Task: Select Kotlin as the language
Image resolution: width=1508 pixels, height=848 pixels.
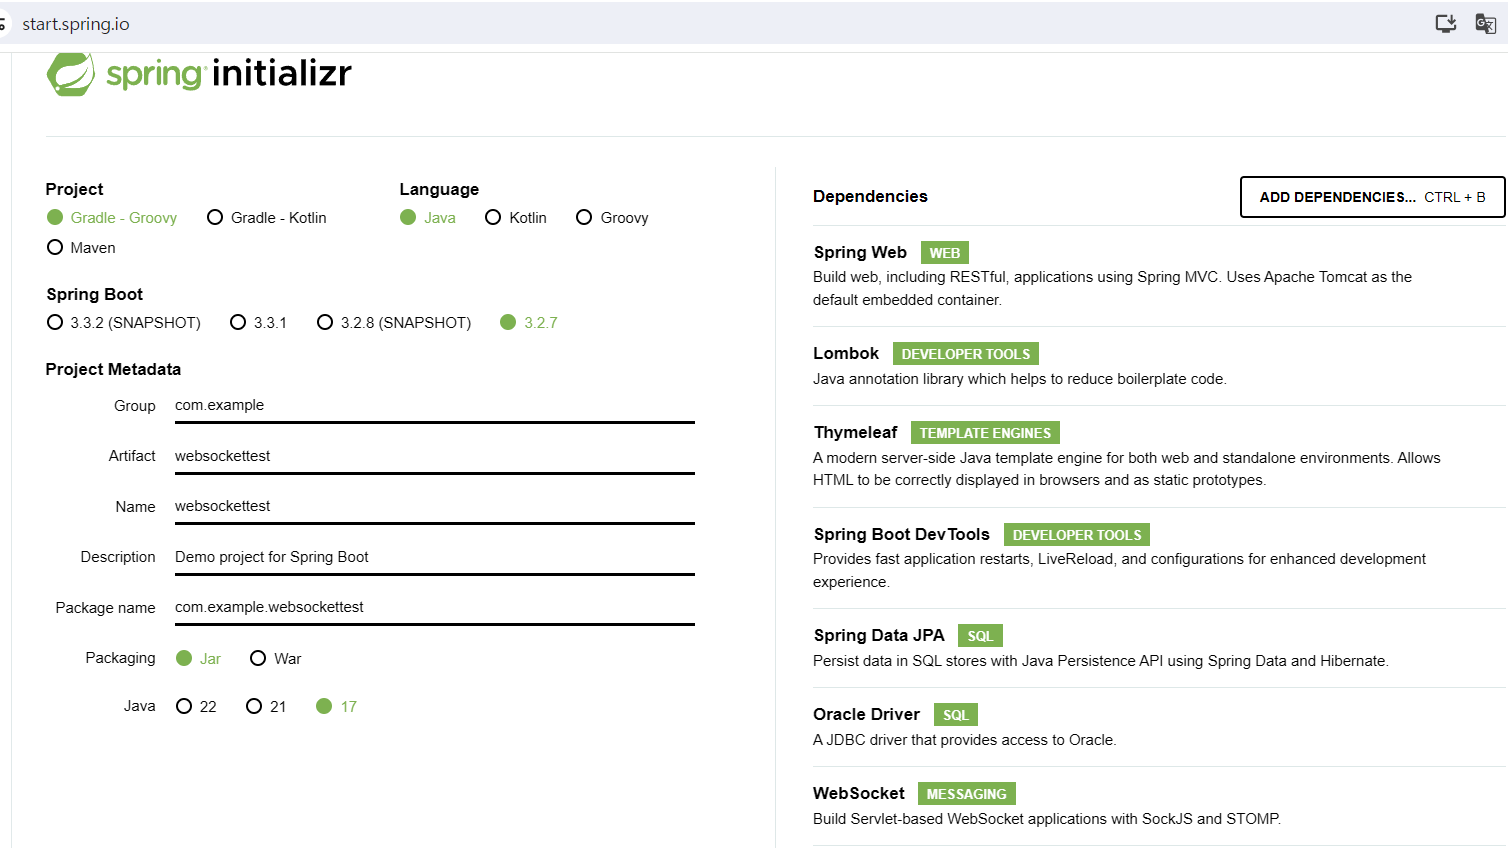Action: [493, 218]
